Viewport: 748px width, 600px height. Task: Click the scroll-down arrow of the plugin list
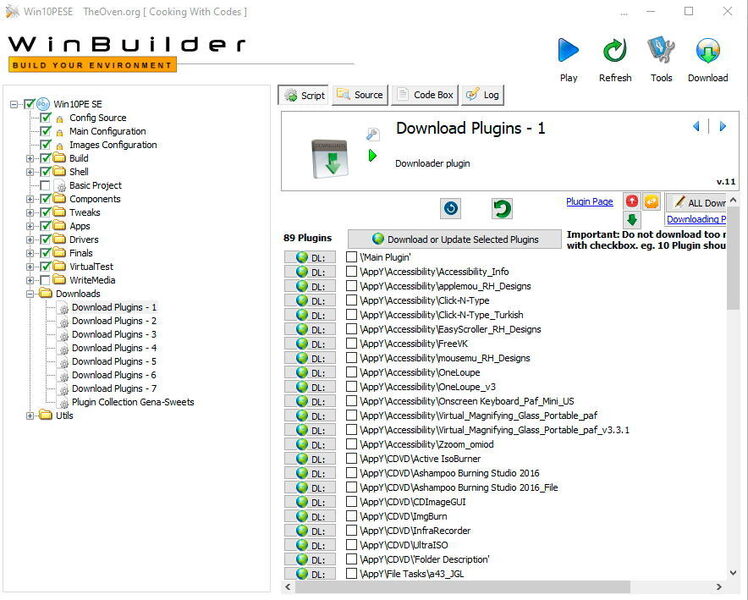[x=733, y=573]
